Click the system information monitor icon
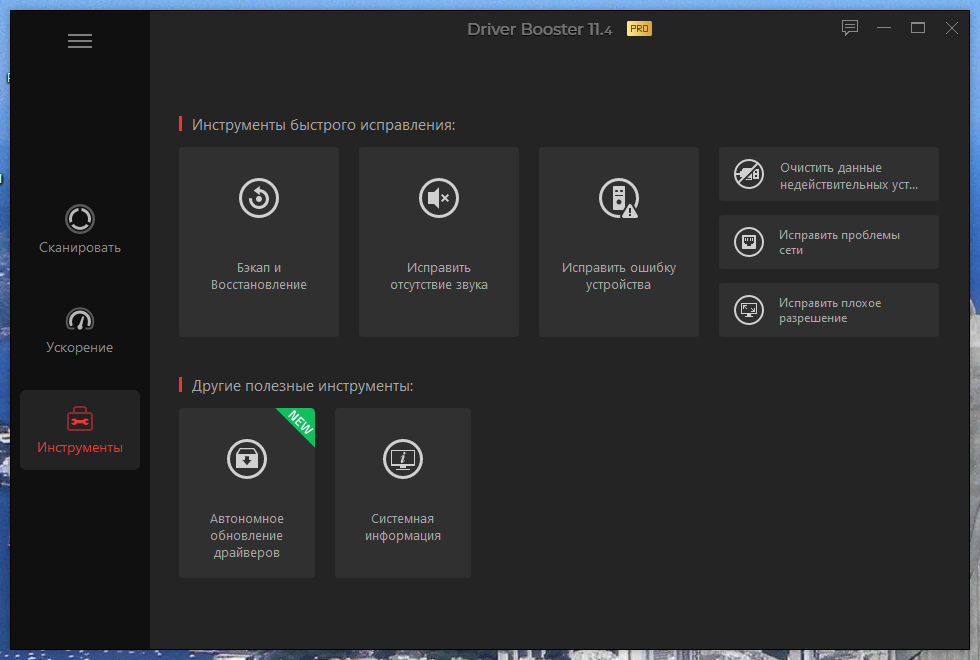This screenshot has width=980, height=660. click(x=402, y=459)
